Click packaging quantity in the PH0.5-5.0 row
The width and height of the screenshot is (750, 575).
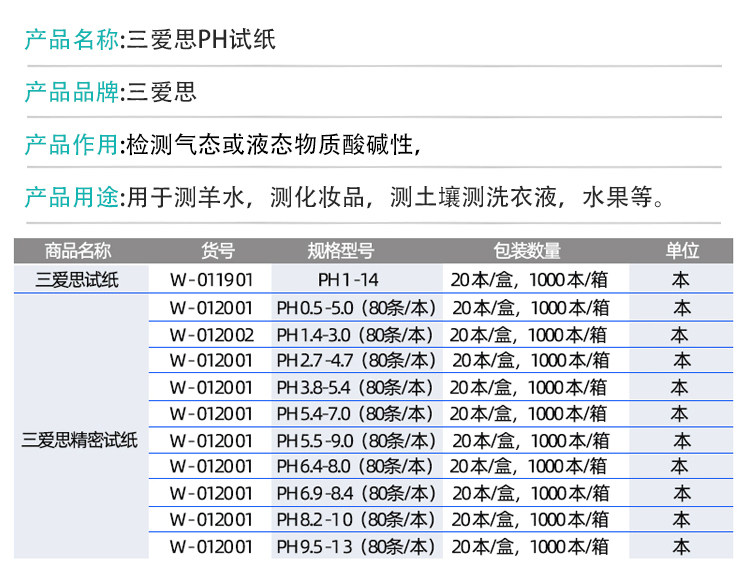[531, 308]
